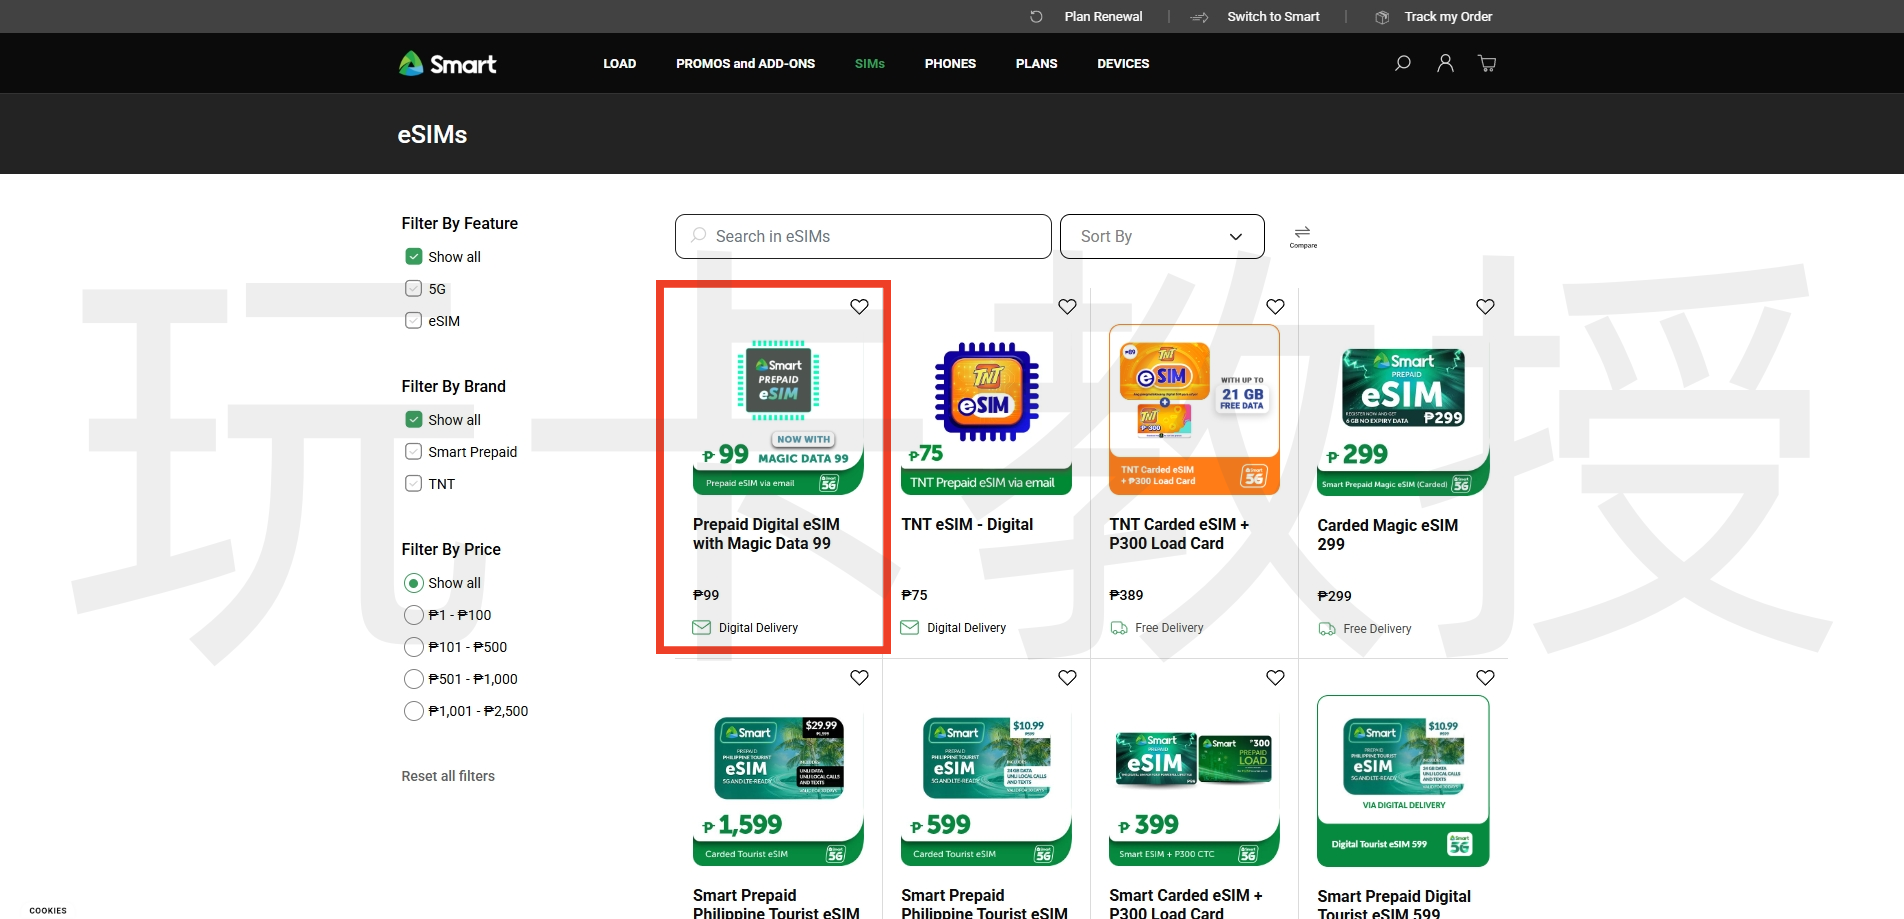Screen dimensions: 1904x919
Task: Click the Digital Delivery envelope icon under ₱75
Action: (909, 628)
